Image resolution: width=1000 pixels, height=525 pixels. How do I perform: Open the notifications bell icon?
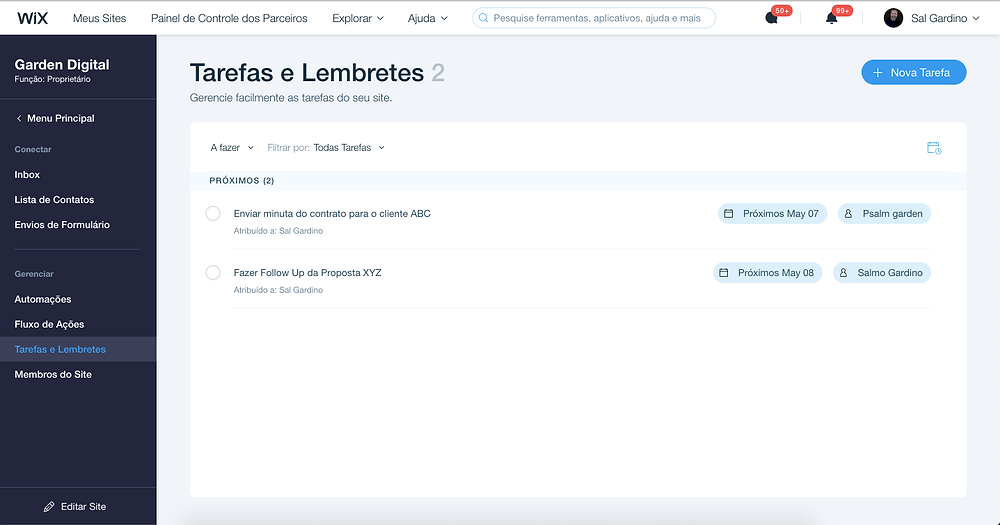click(x=831, y=18)
